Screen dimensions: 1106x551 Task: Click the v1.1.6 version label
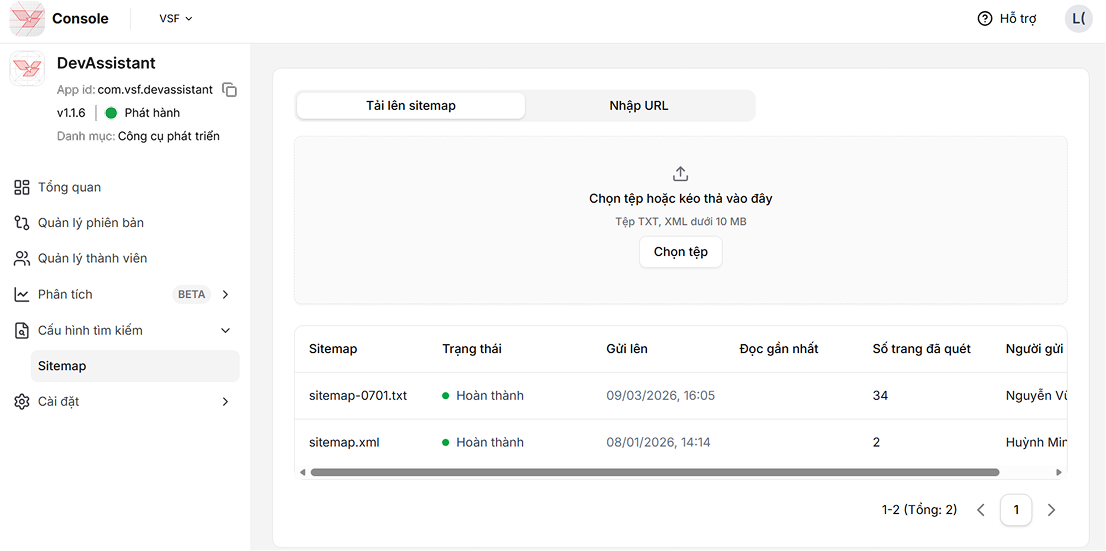71,113
